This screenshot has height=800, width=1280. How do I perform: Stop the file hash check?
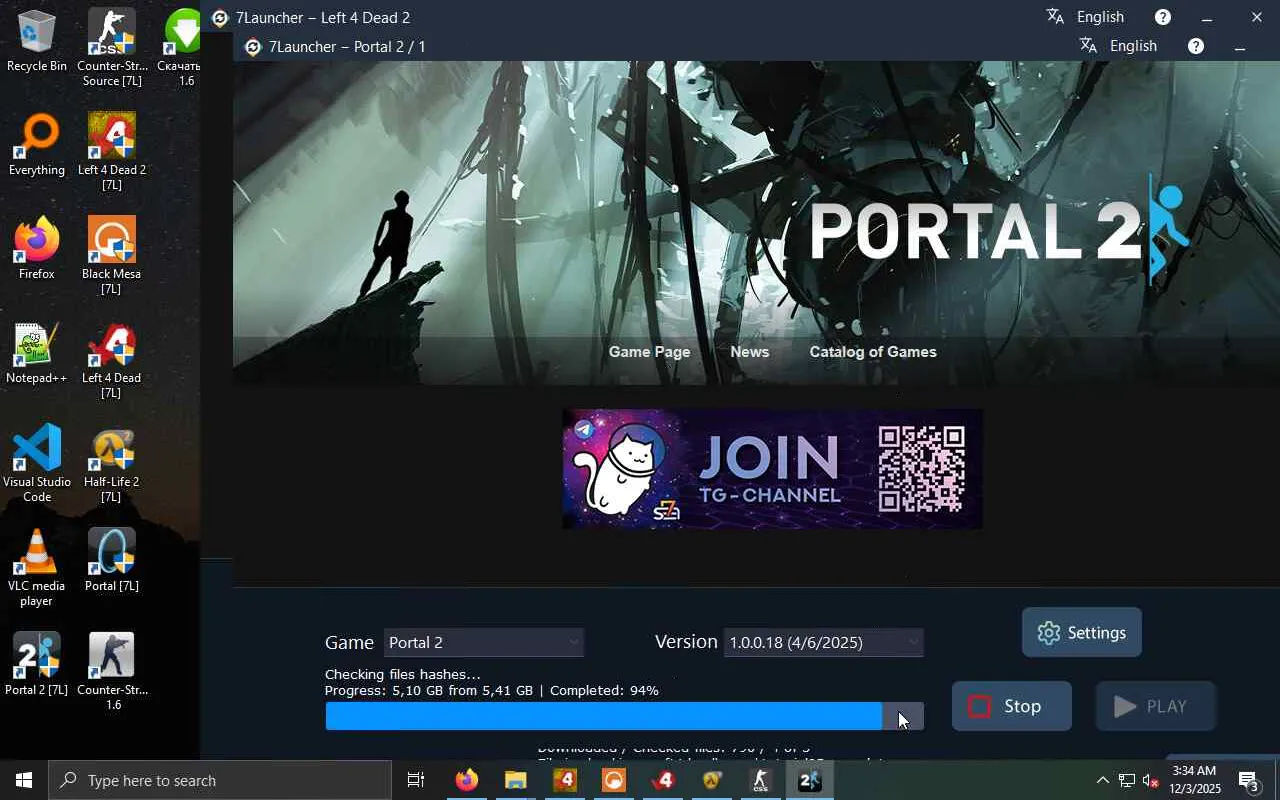pos(1012,706)
